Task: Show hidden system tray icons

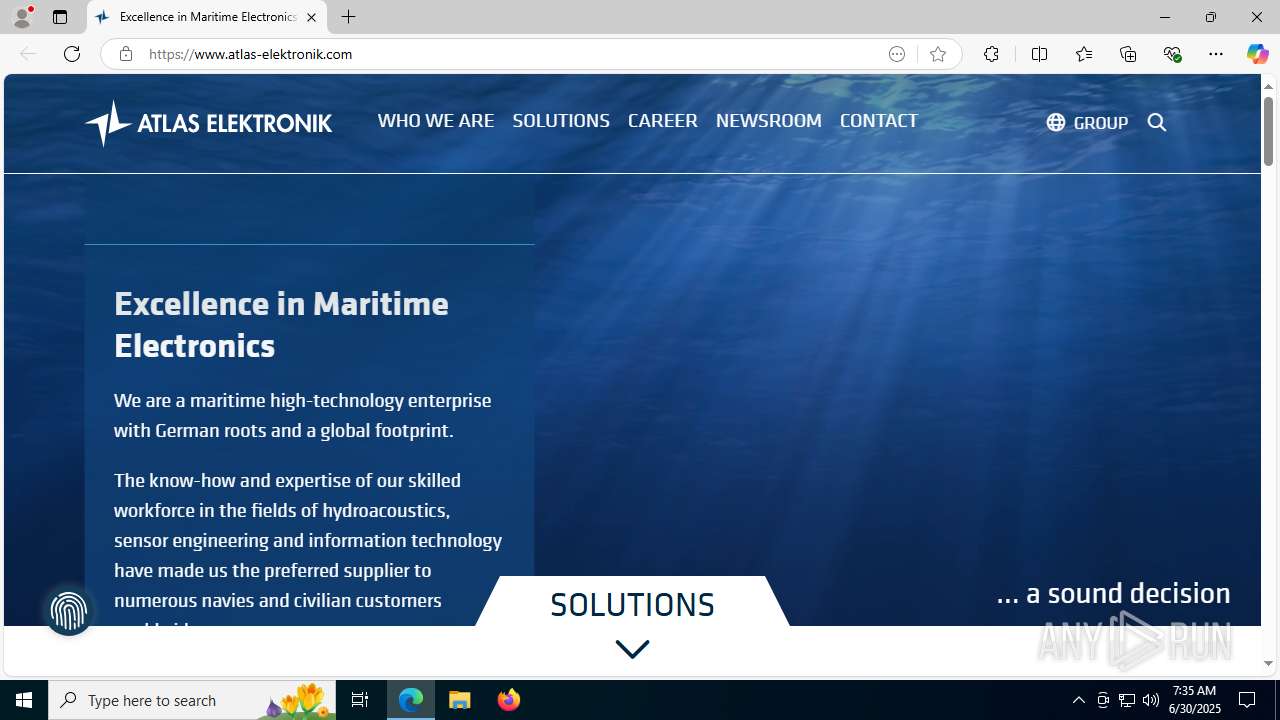Action: click(1078, 700)
